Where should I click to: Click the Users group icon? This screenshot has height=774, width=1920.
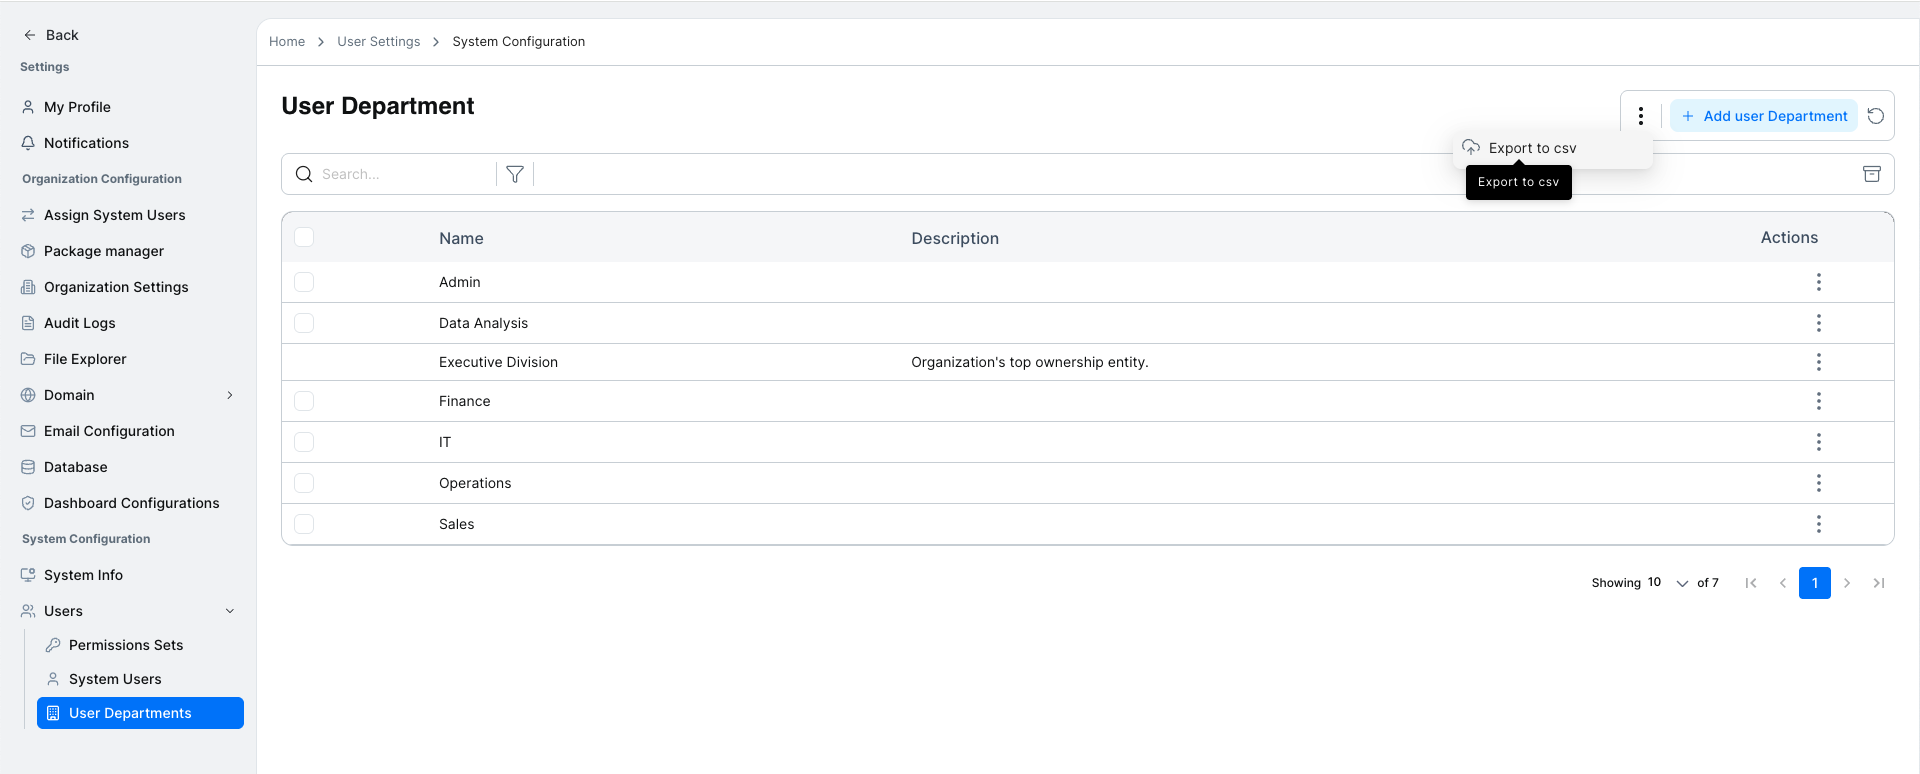pyautogui.click(x=28, y=611)
